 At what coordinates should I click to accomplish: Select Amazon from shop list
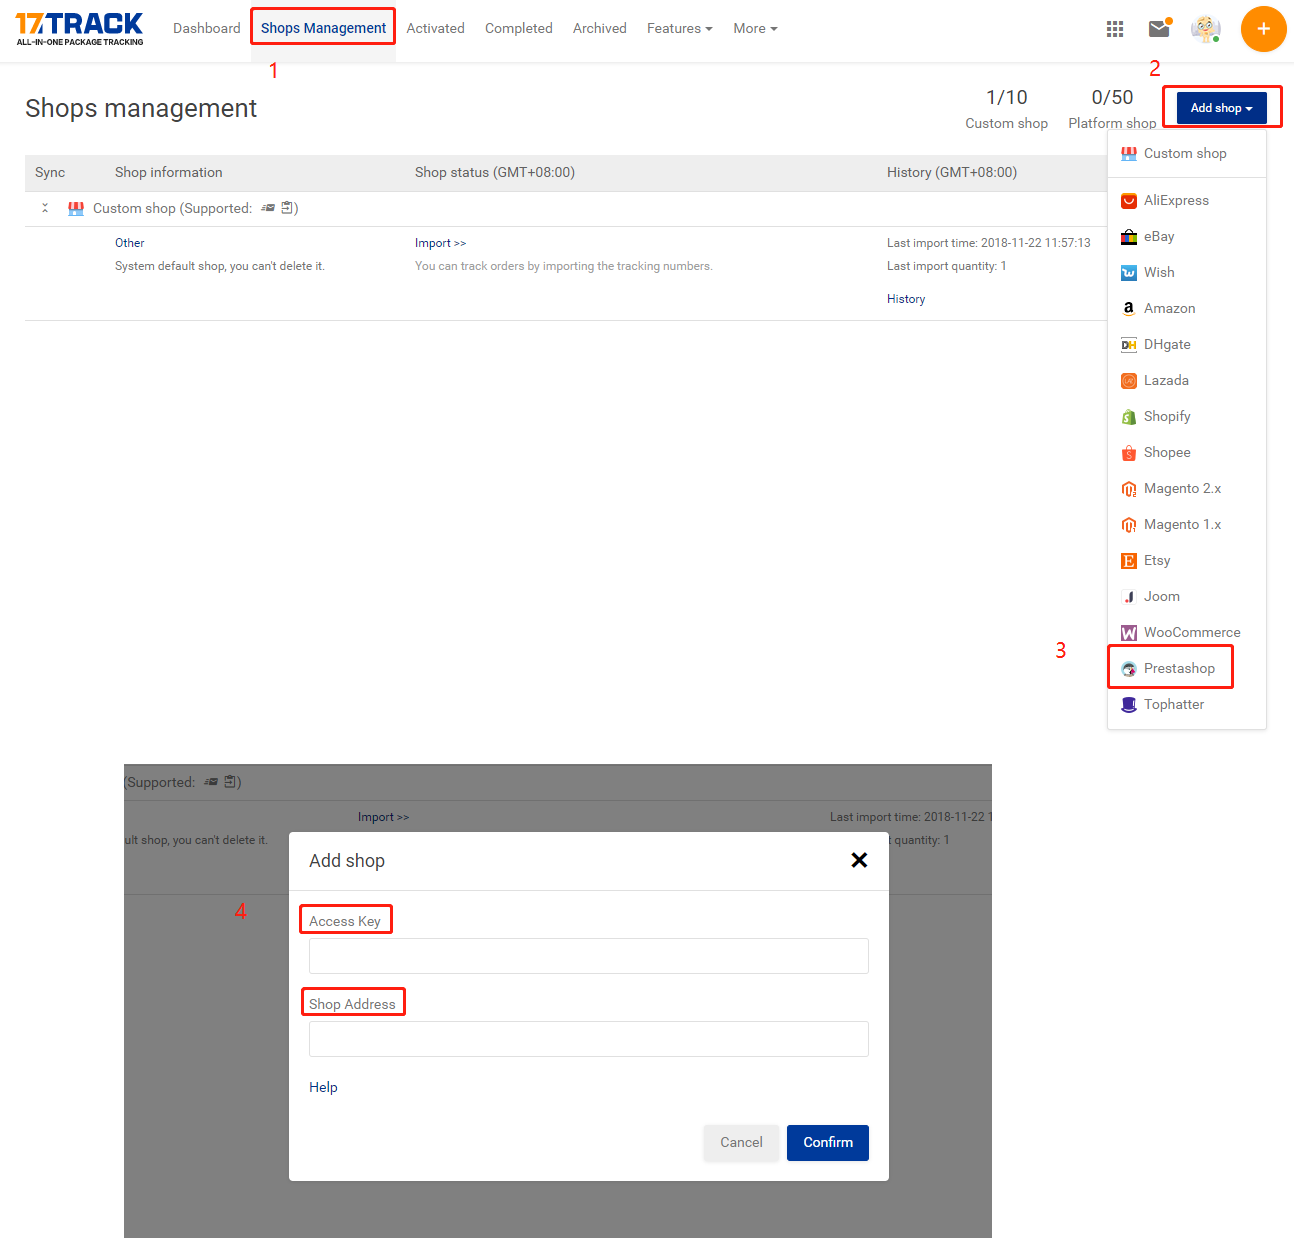1187,309
